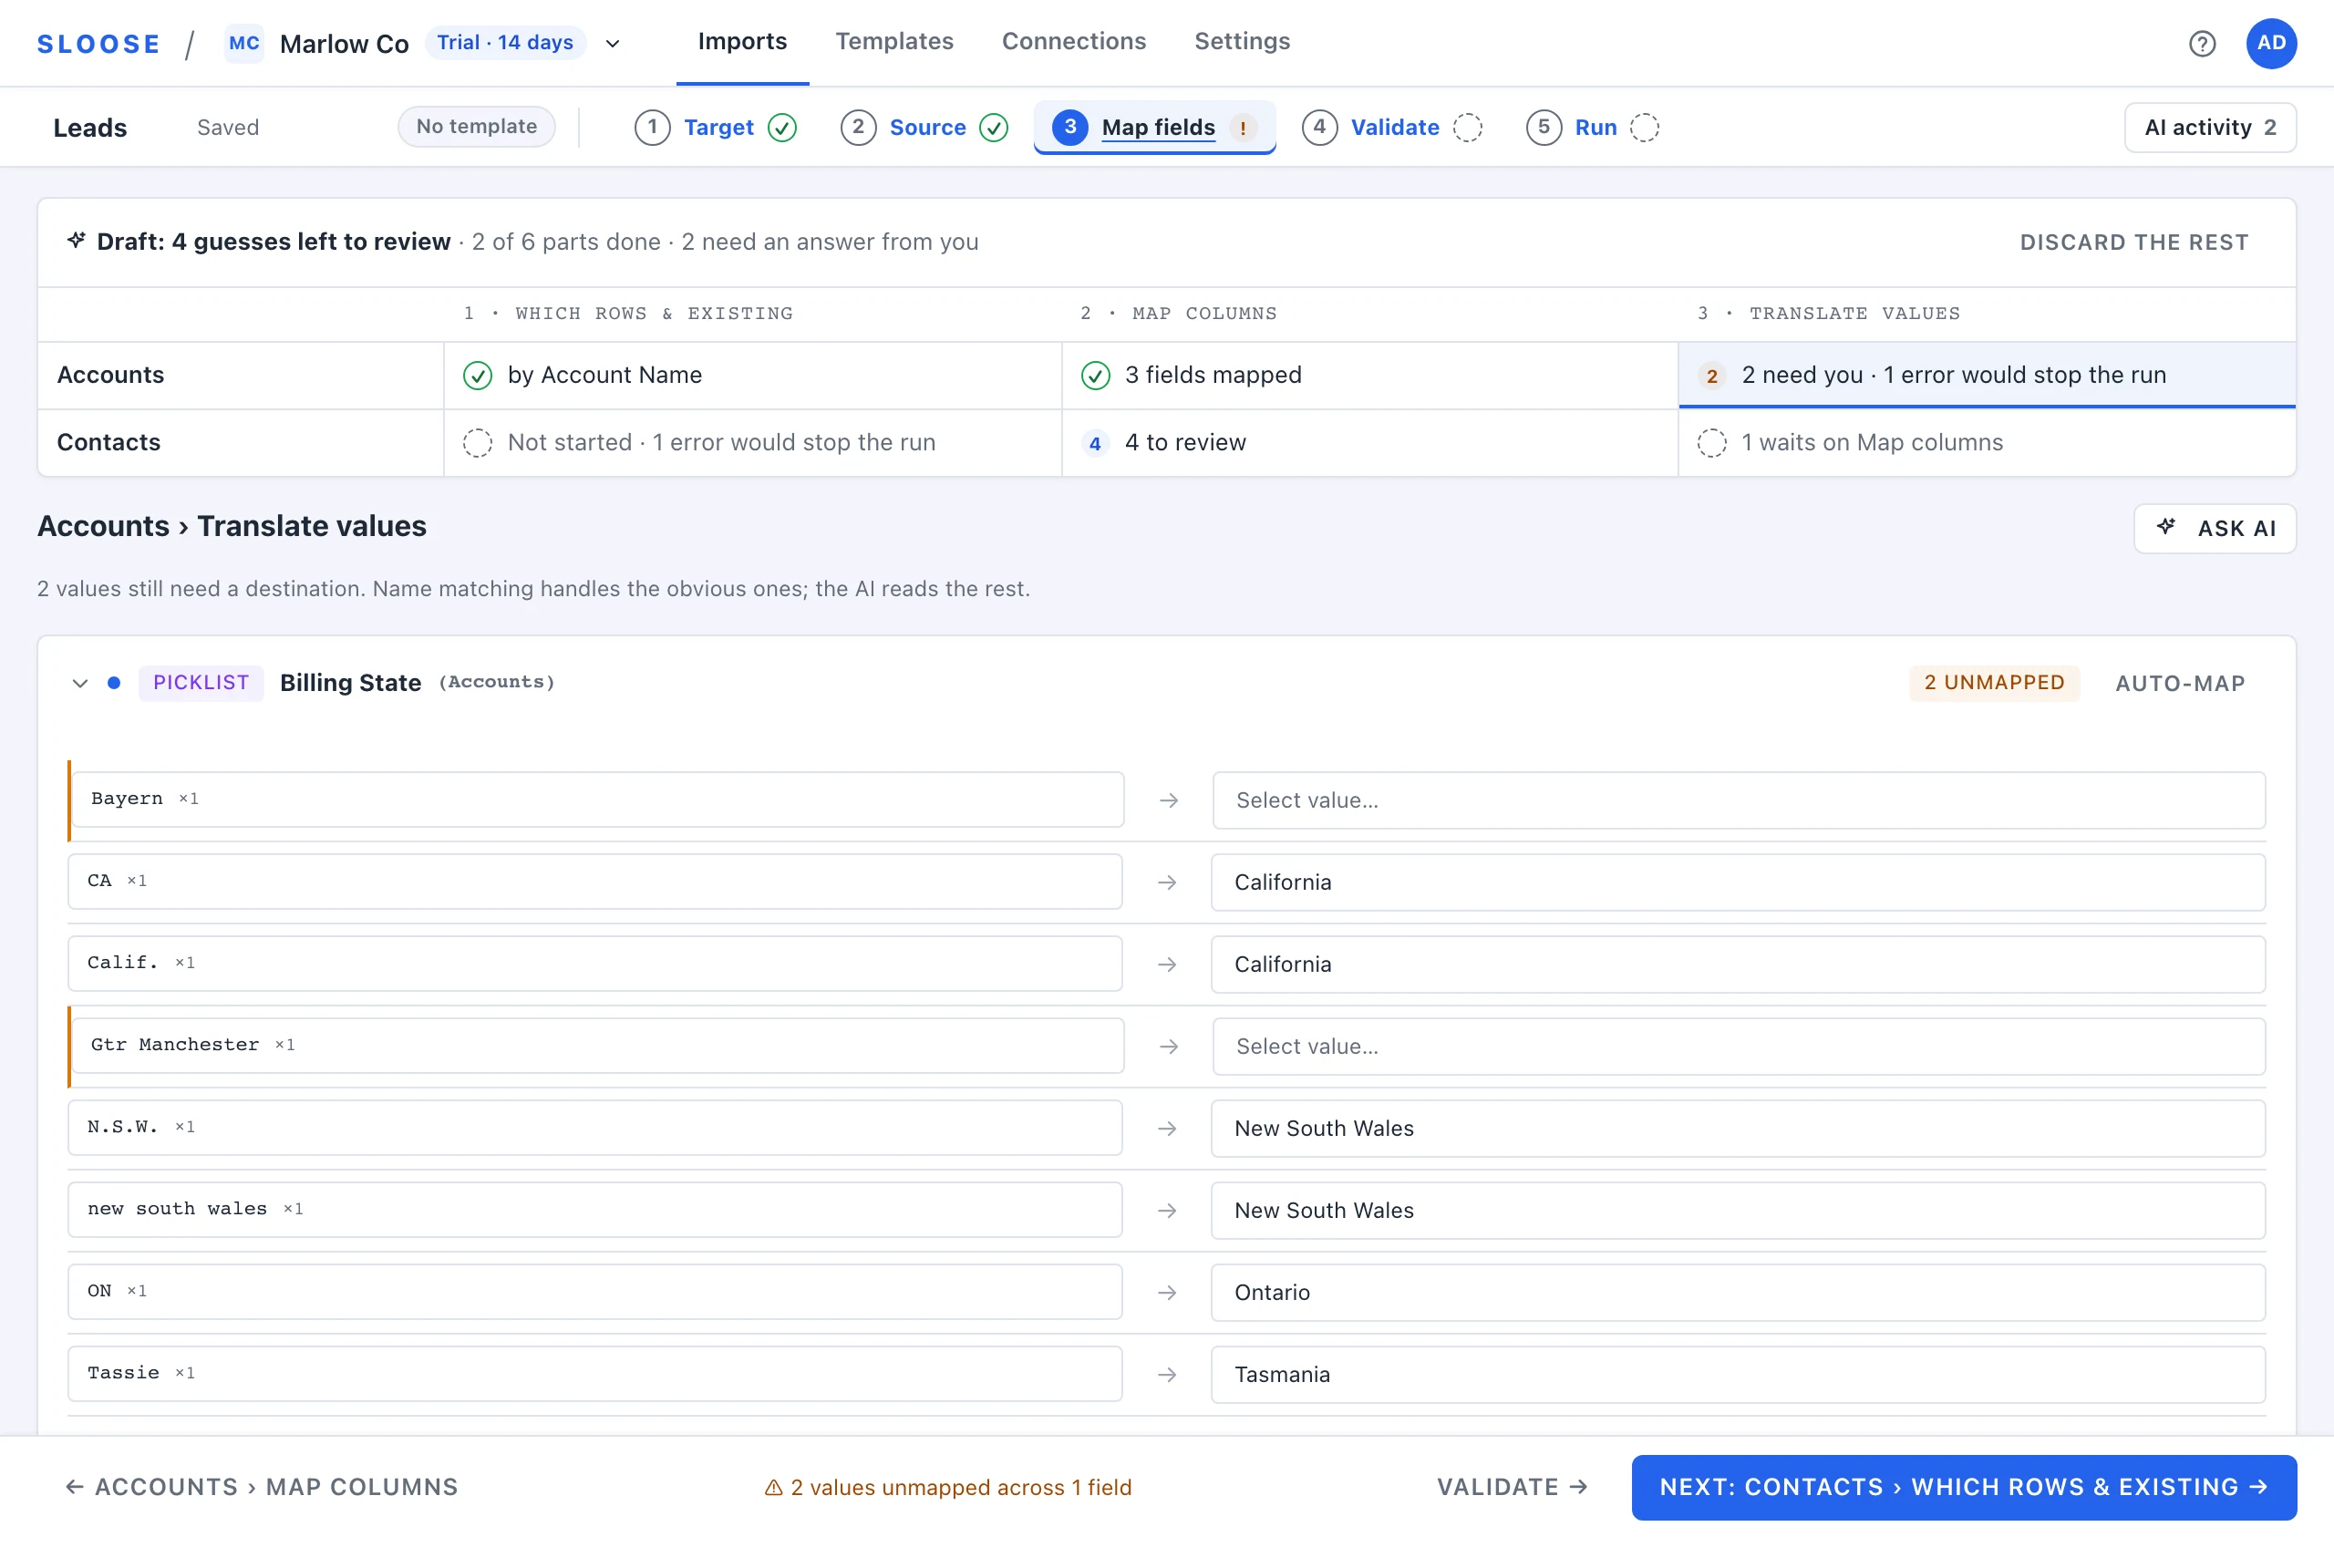Click the Calif. source value field
This screenshot has width=2334, height=1568.
595,964
